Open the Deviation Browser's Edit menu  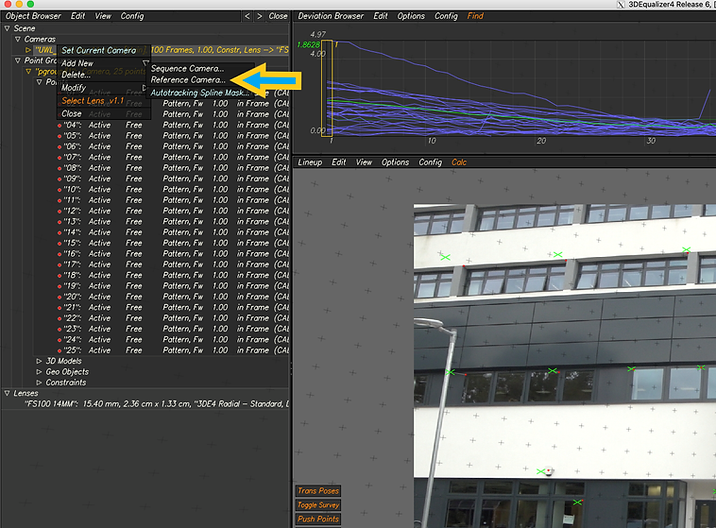coord(380,16)
